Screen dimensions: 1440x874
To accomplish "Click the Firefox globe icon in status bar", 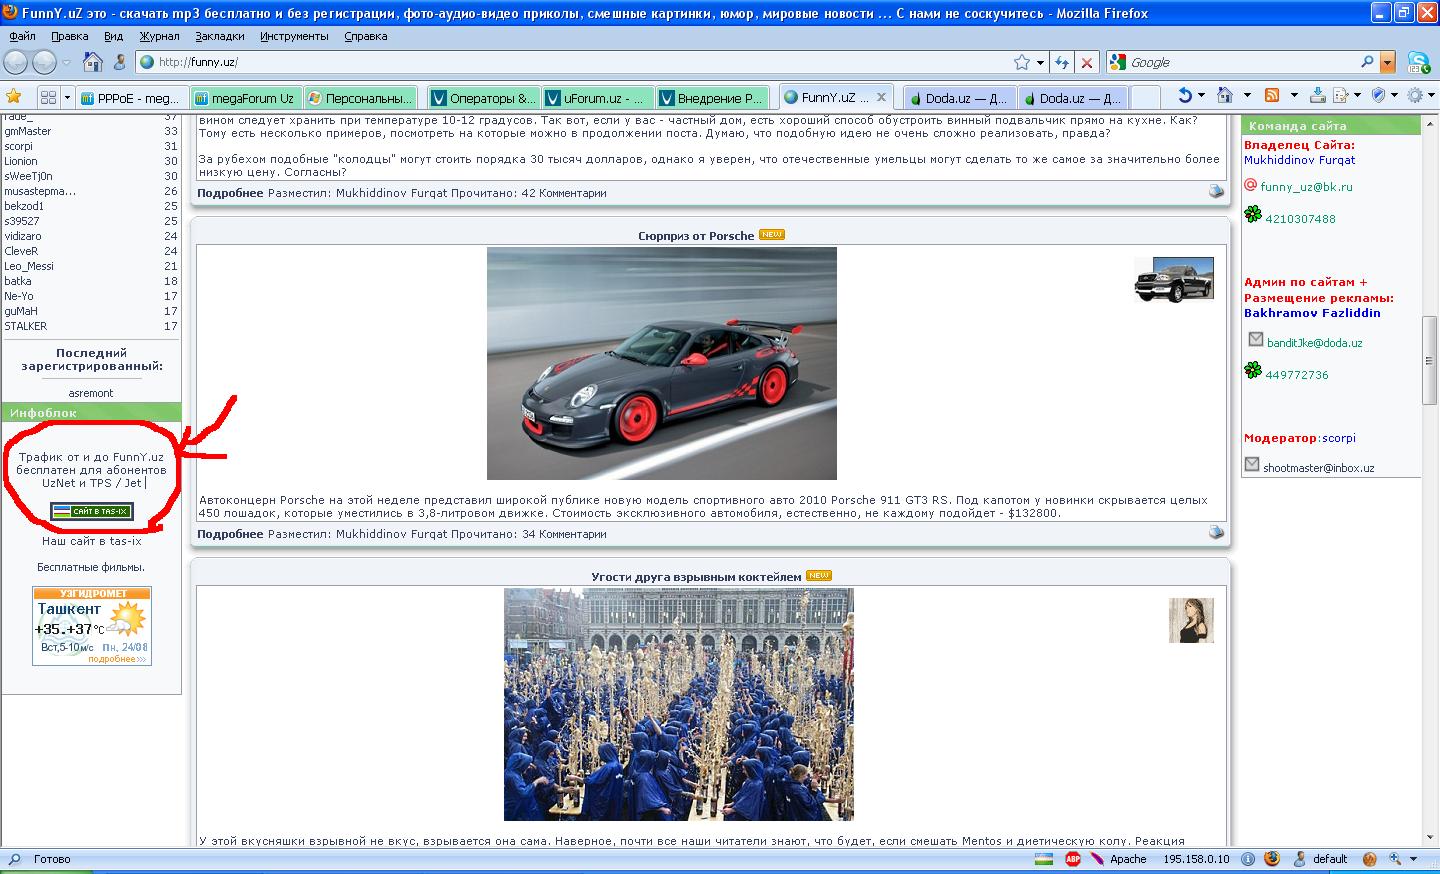I will click(x=1272, y=859).
